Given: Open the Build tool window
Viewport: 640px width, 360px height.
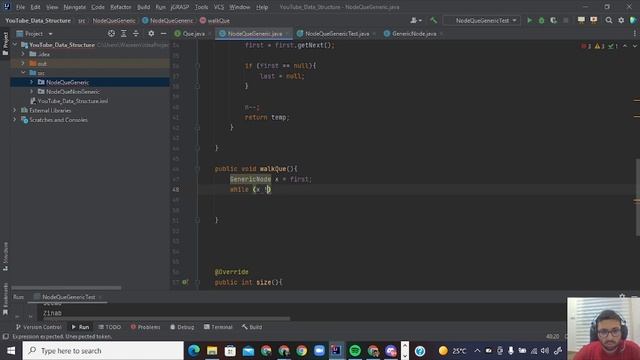Looking at the screenshot, I should click(252, 327).
